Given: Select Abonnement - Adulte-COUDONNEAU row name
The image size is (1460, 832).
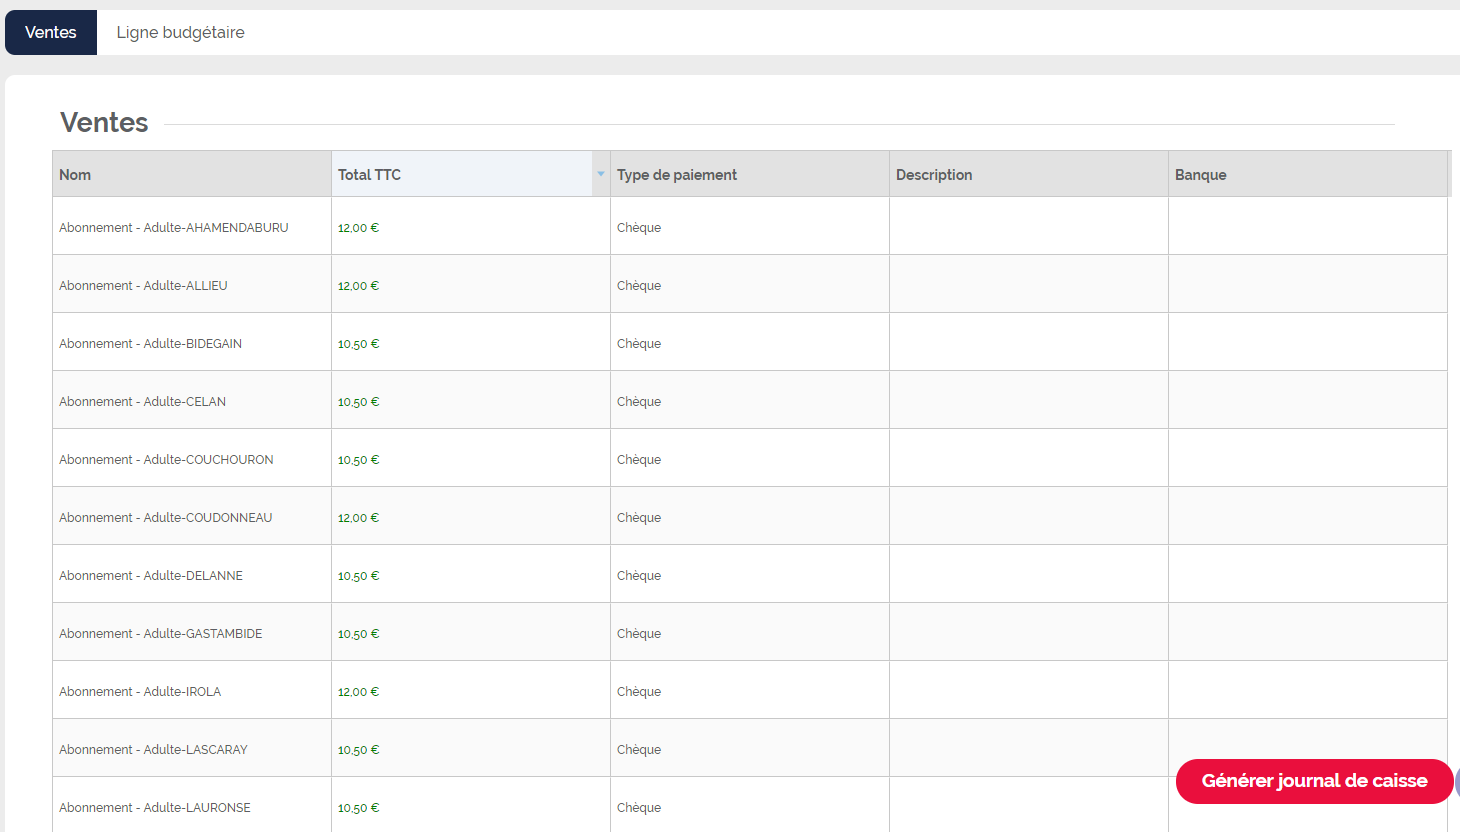Looking at the screenshot, I should (166, 518).
